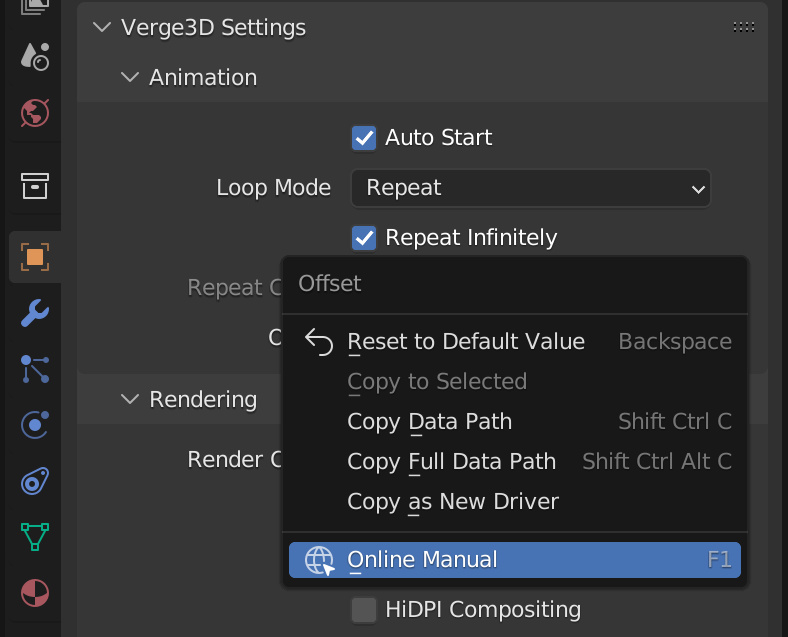Show the Object Constraints tab
Screen dimensions: 788x637
[x=35, y=482]
